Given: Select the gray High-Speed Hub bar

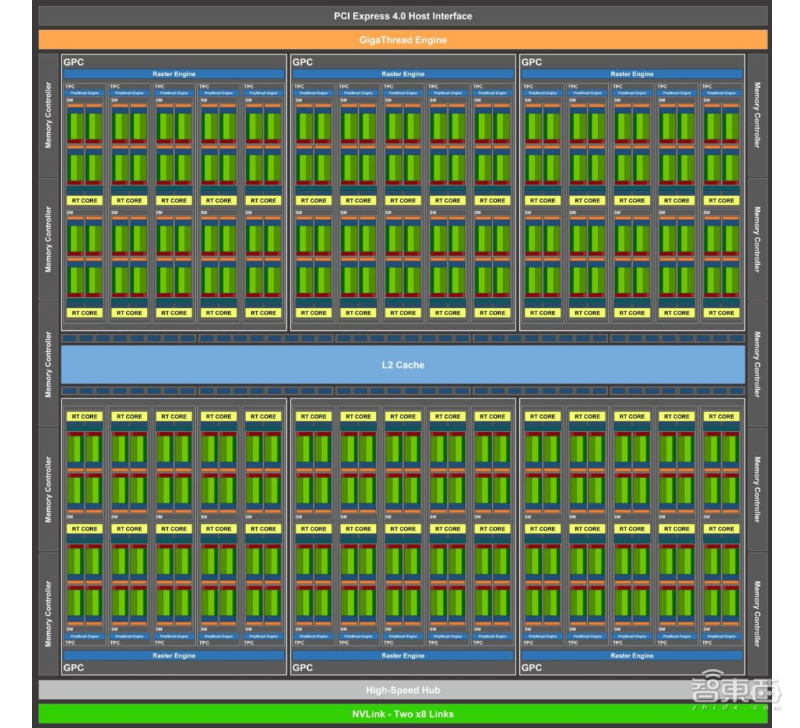Looking at the screenshot, I should [x=403, y=690].
